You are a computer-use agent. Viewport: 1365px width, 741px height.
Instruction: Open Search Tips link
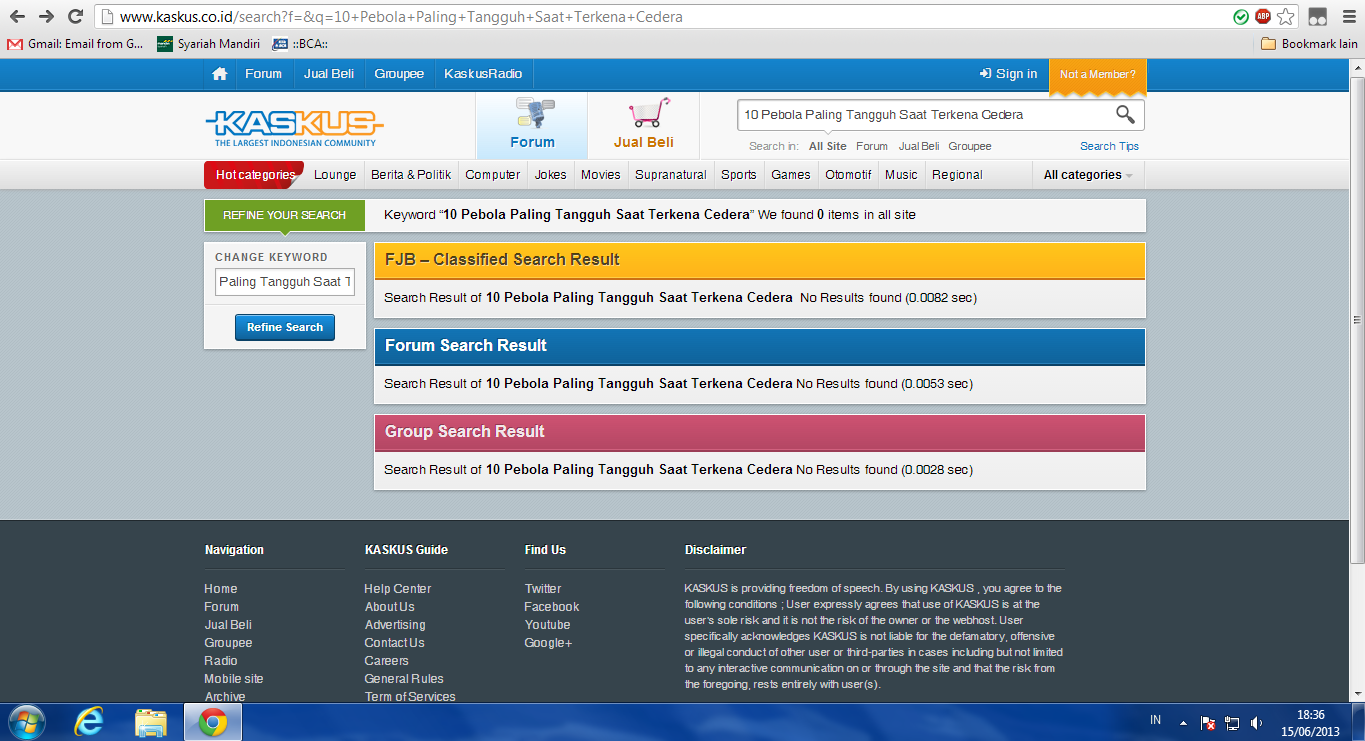[1109, 146]
